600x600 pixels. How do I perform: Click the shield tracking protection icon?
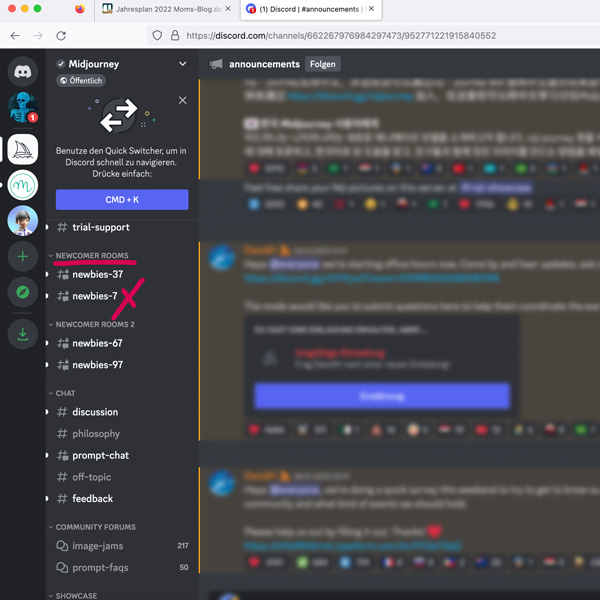pos(157,36)
